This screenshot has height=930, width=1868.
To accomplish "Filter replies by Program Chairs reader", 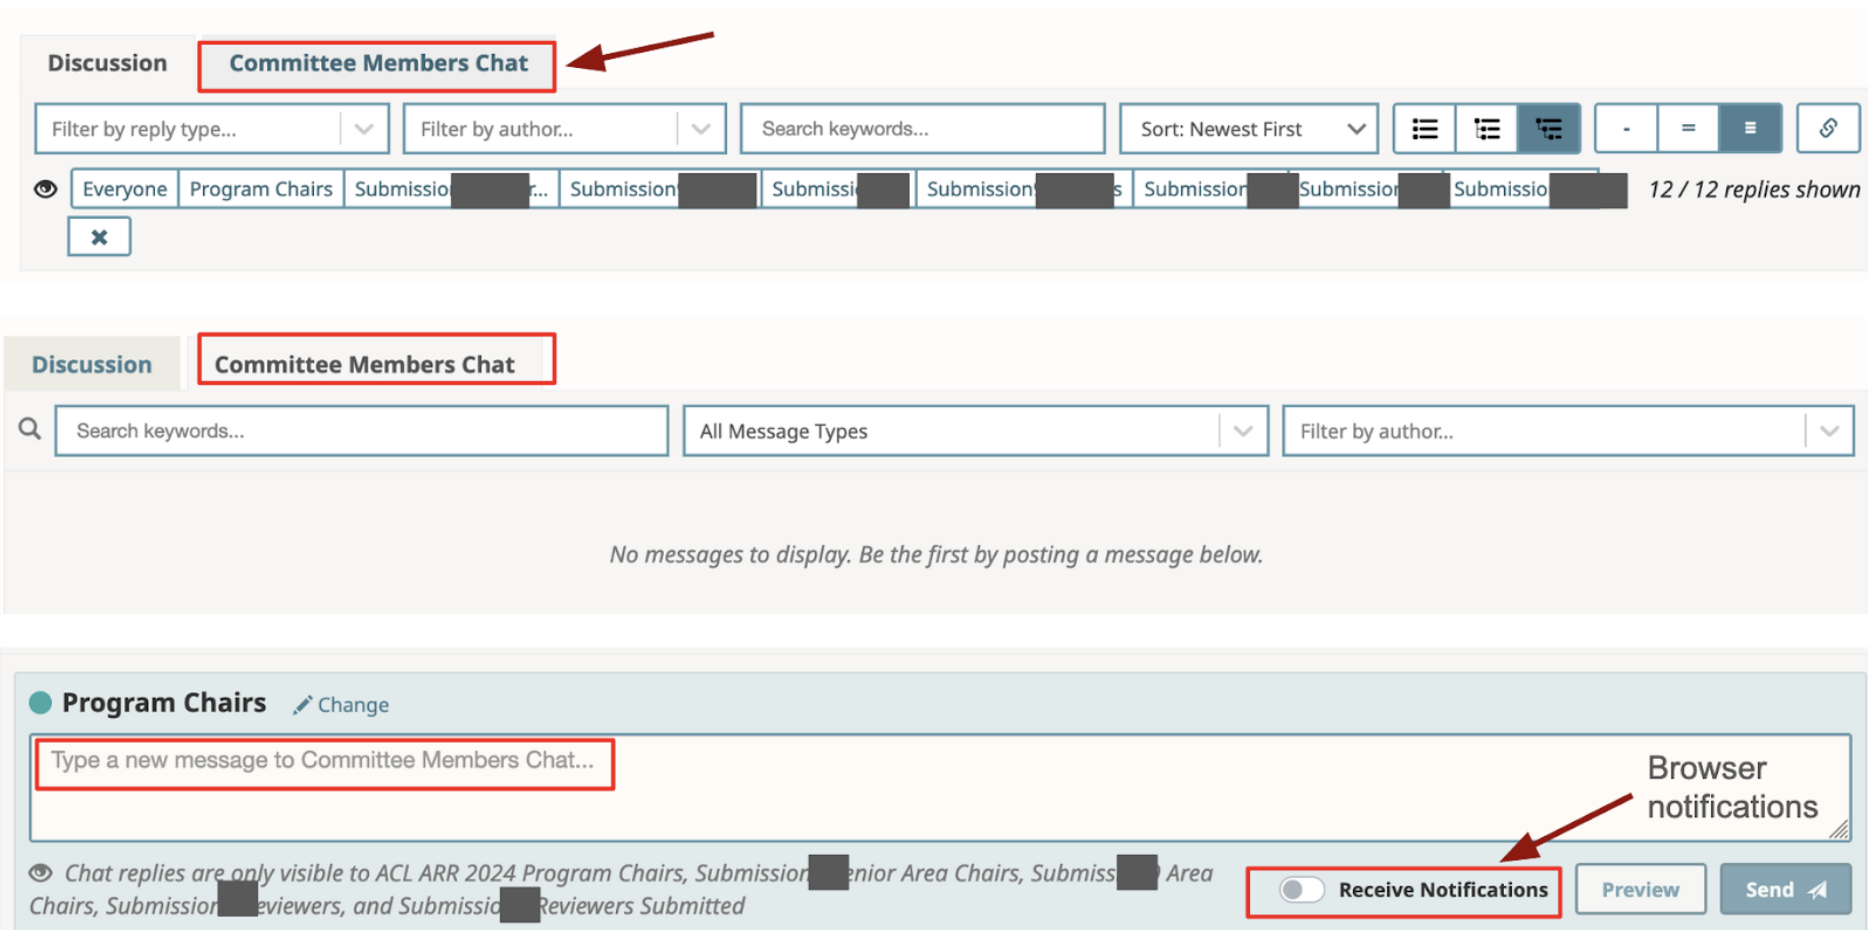I will [261, 189].
